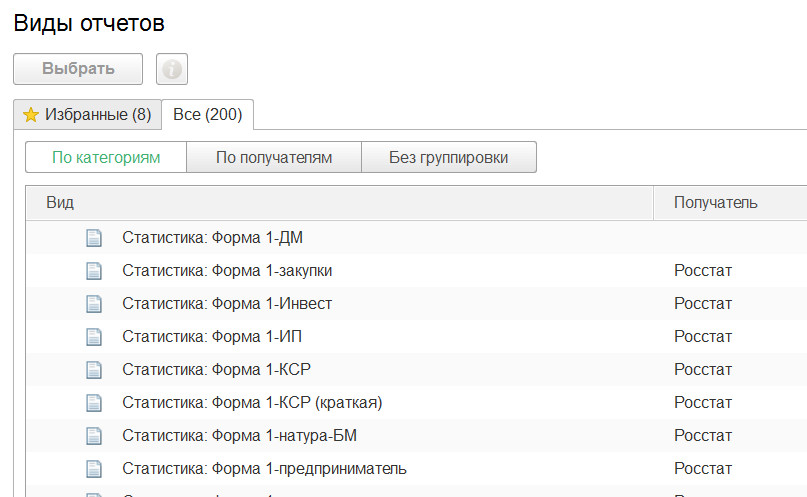Screen dimensions: 807x497
Task: Select the По категориям grouping
Action: pos(106,157)
